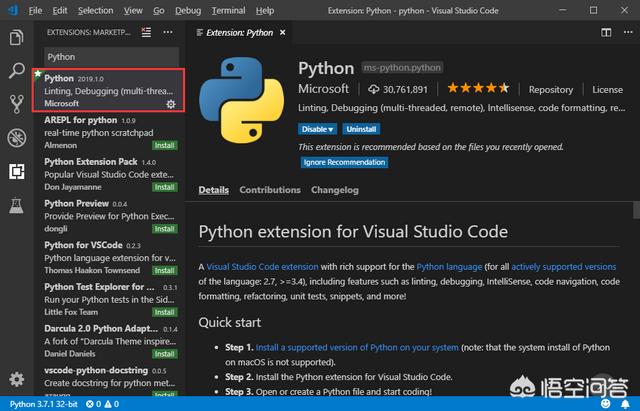Click the large Python logo image
The width and height of the screenshot is (640, 411).
241,100
